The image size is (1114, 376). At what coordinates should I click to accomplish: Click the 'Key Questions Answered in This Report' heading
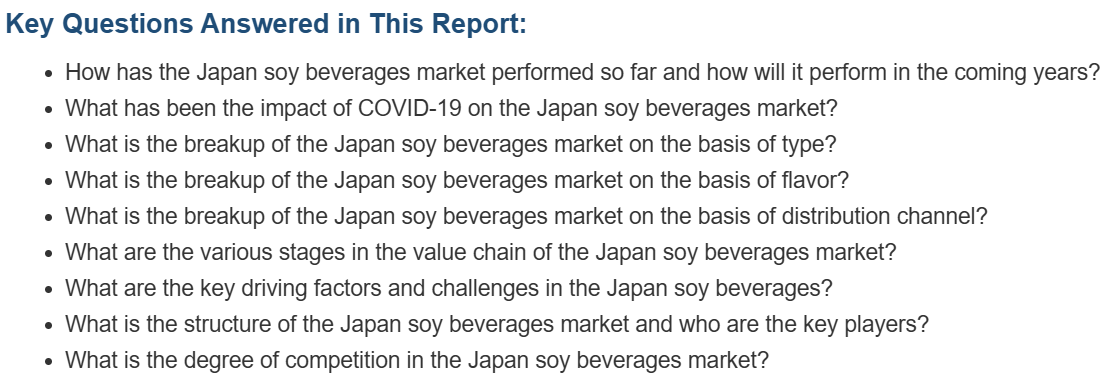tap(266, 24)
